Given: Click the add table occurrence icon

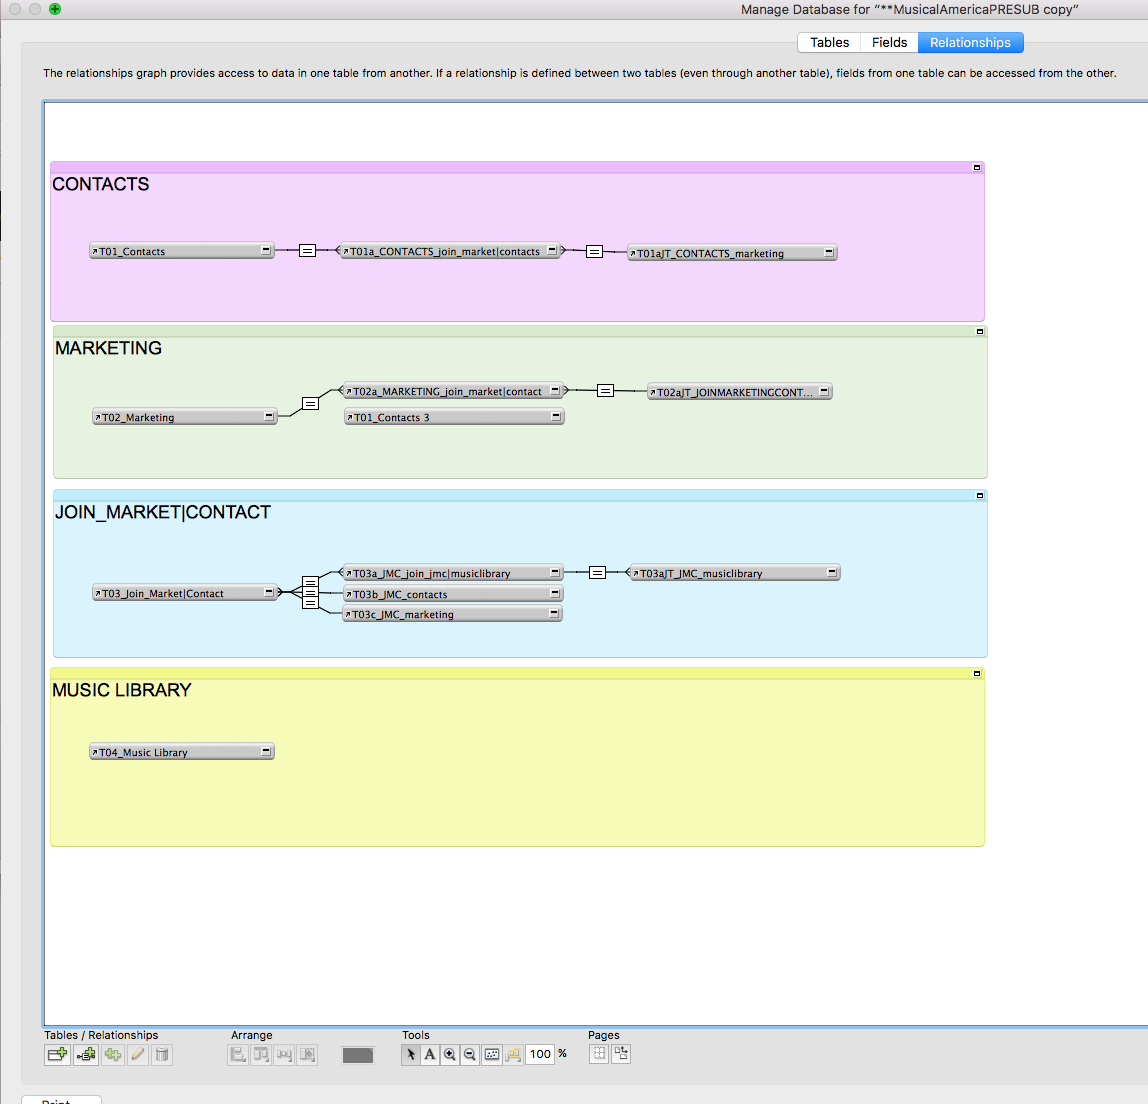Looking at the screenshot, I should (57, 1055).
